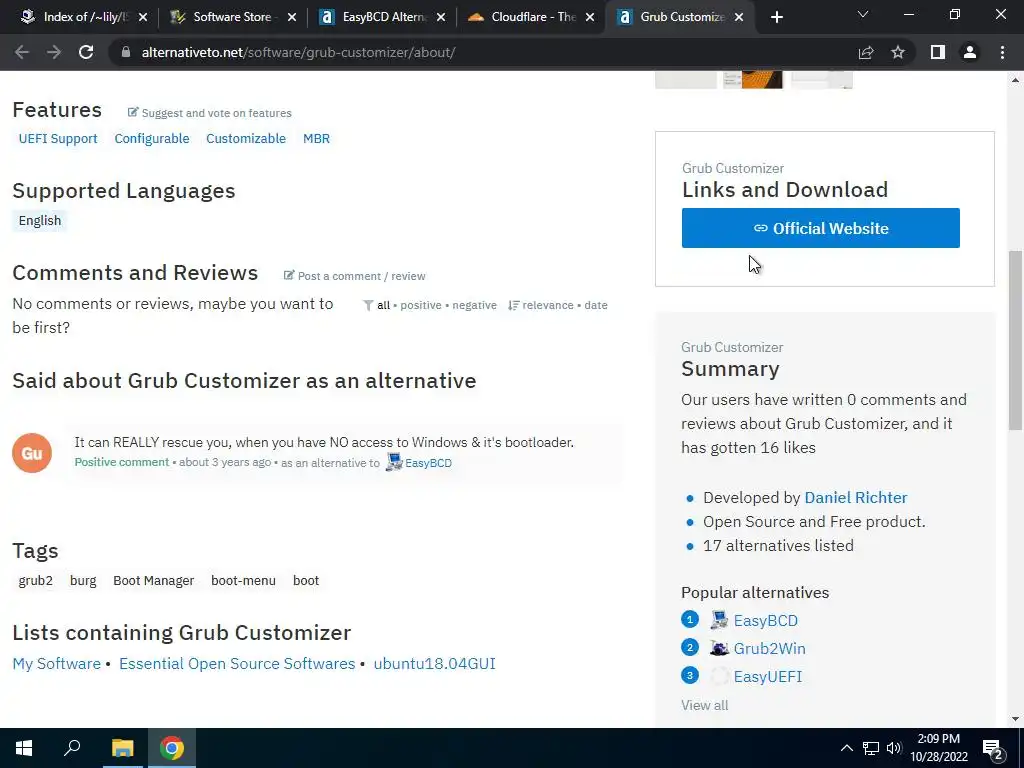Screen dimensions: 1024x768
Task: Open the My Software list
Action: click(57, 664)
